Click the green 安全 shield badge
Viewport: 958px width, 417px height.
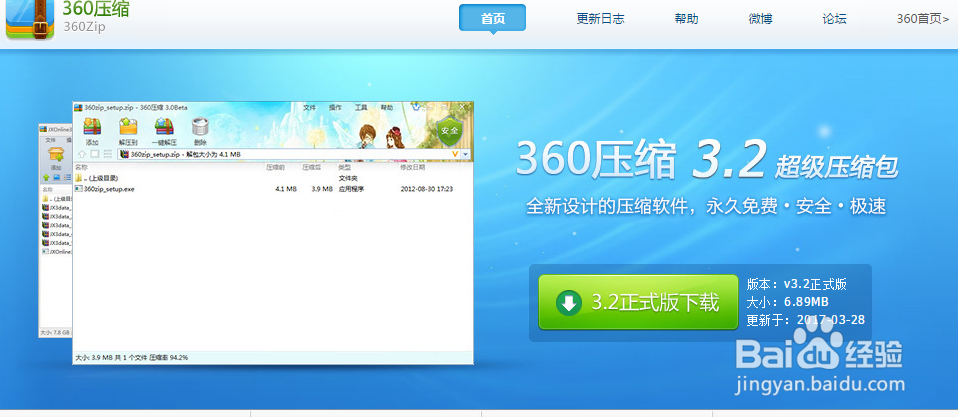pos(450,131)
